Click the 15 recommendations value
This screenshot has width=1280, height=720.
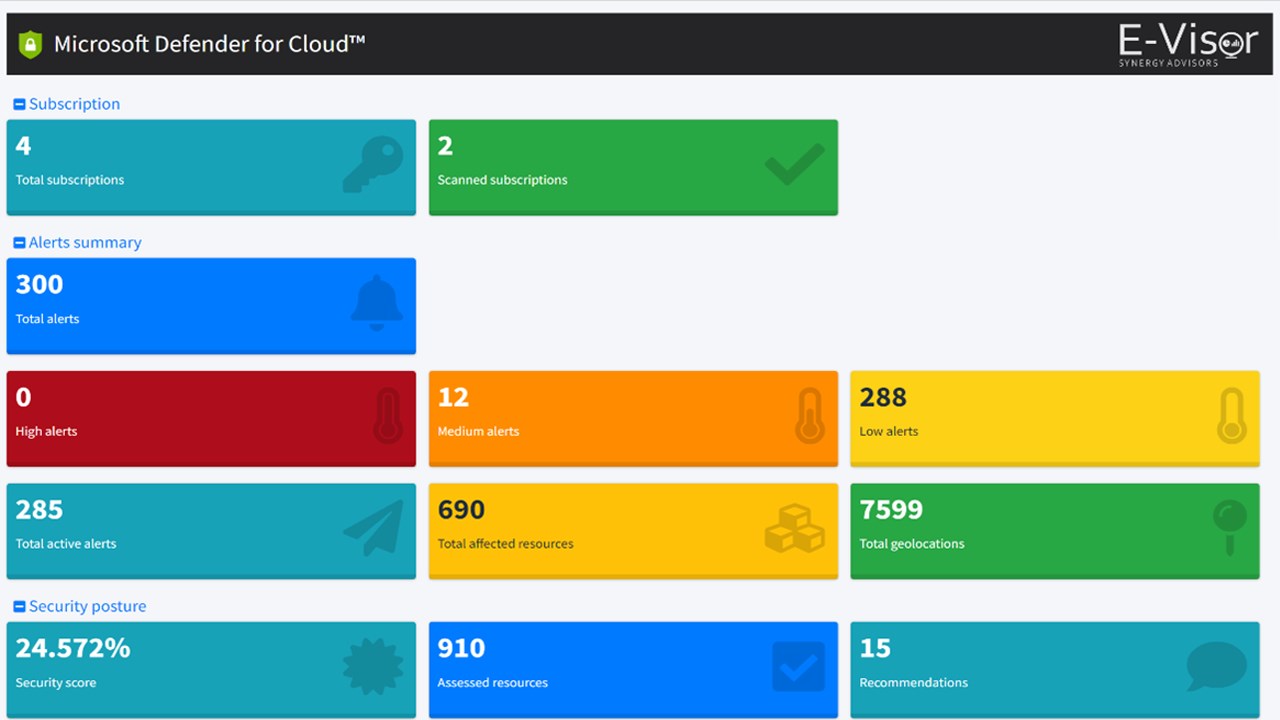[x=875, y=648]
